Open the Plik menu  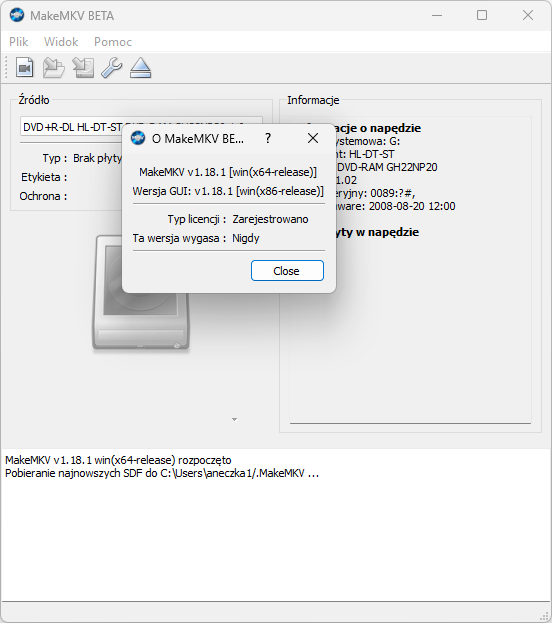point(19,42)
